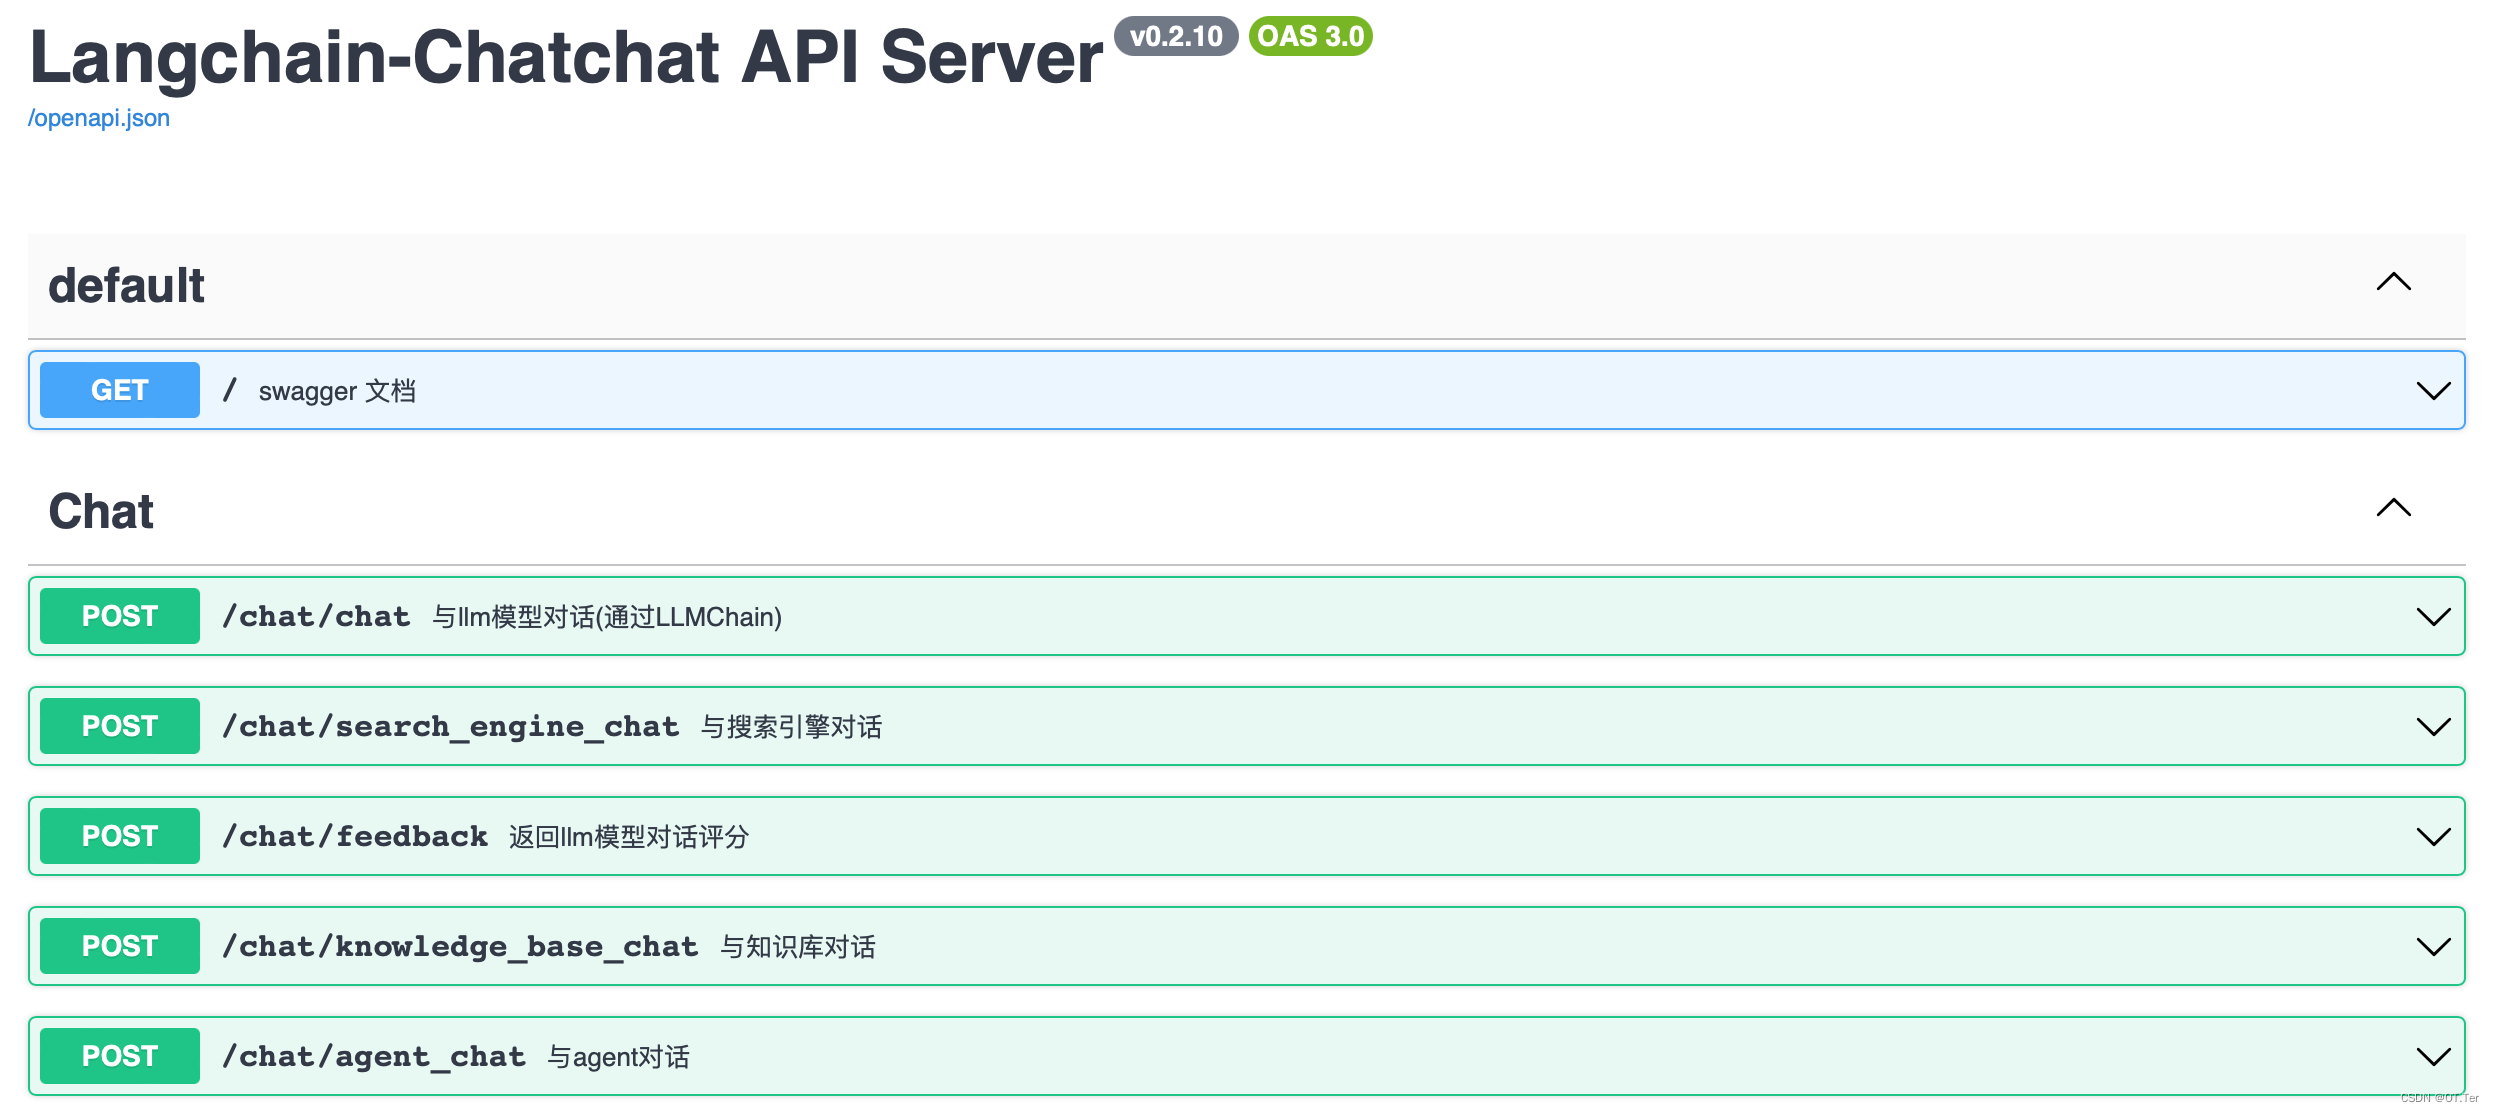Collapse the default section chevron
Image resolution: width=2494 pixels, height=1112 pixels.
[x=2393, y=283]
